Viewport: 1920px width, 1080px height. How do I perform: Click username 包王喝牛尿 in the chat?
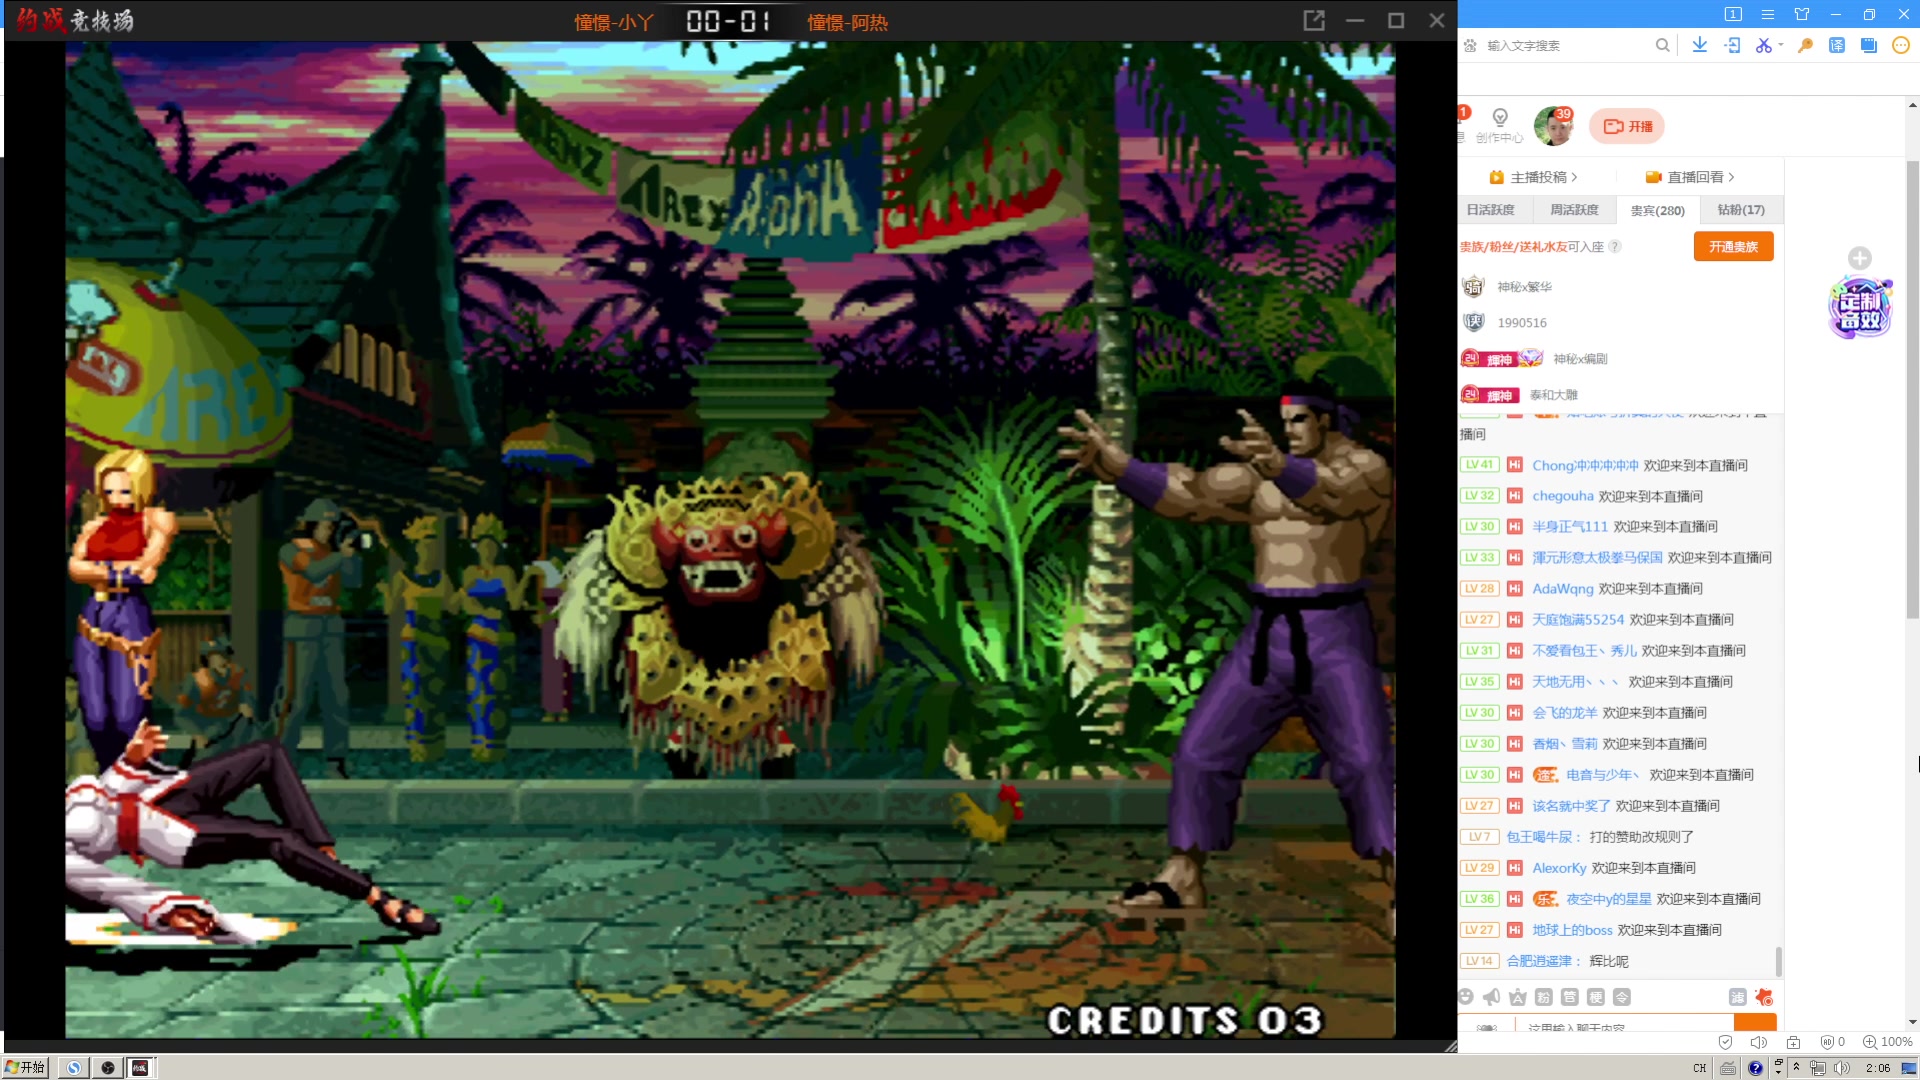[x=1540, y=837]
